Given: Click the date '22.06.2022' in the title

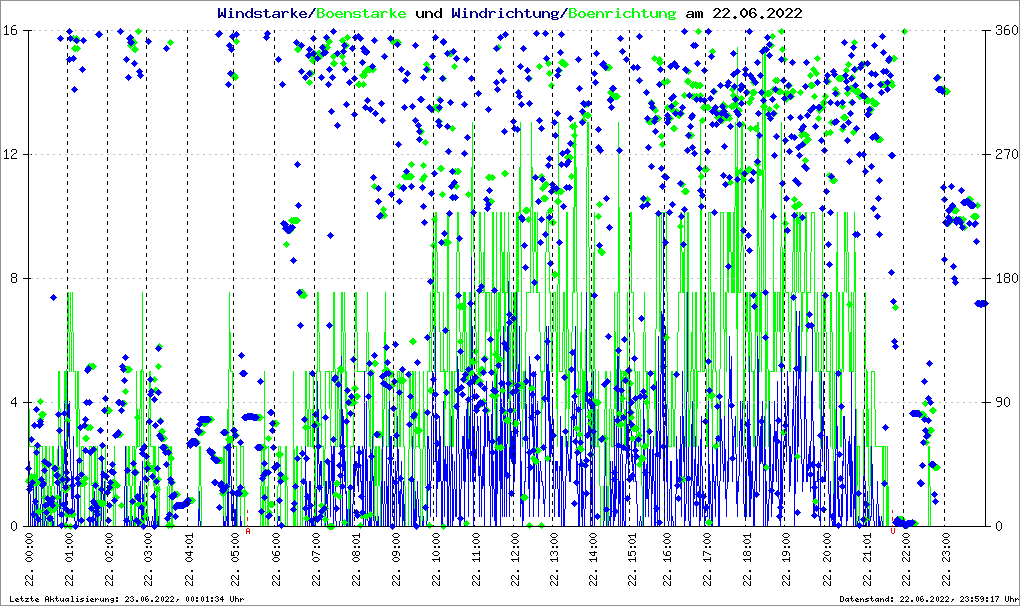Looking at the screenshot, I should pos(757,13).
